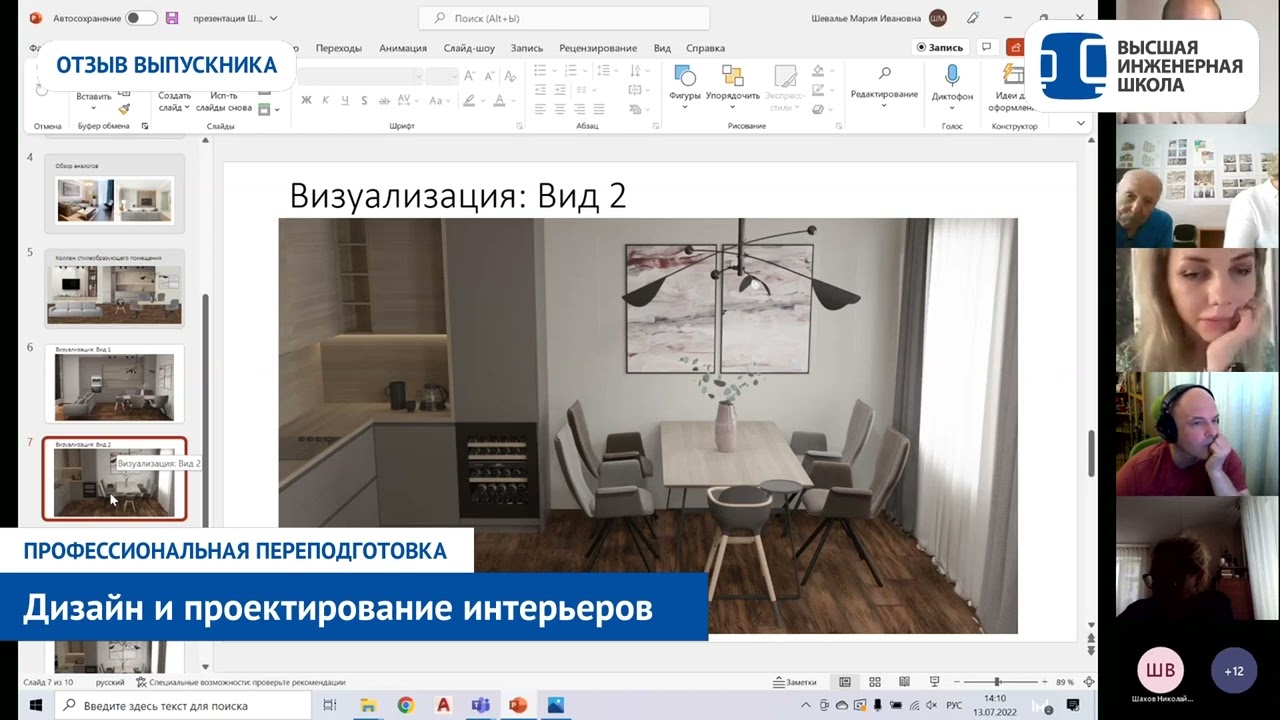The image size is (1280, 720).
Task: Click the shape fill bucket icon
Action: click(x=820, y=70)
